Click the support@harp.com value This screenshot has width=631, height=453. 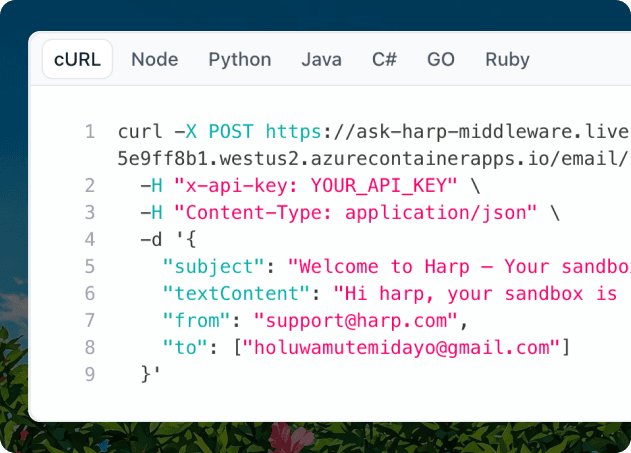[355, 321]
